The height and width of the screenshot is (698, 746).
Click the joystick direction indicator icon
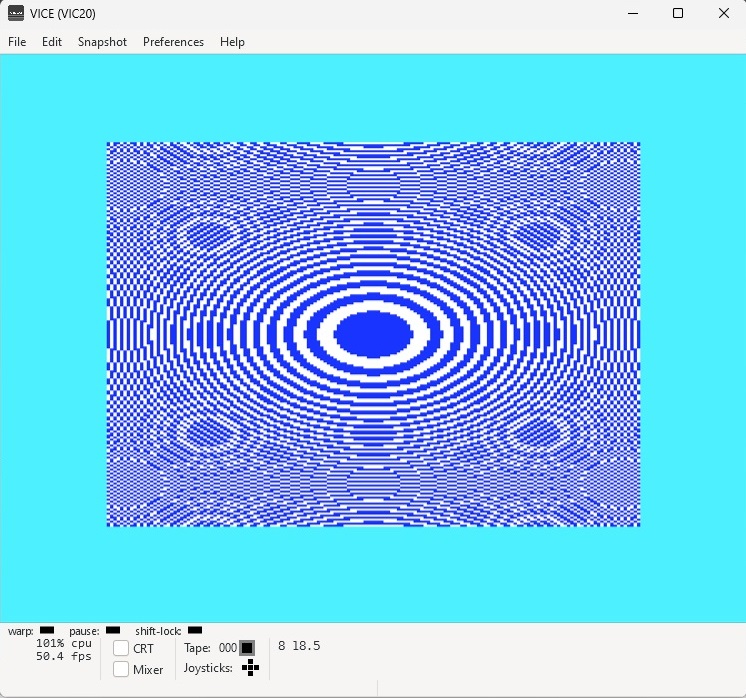coord(250,668)
